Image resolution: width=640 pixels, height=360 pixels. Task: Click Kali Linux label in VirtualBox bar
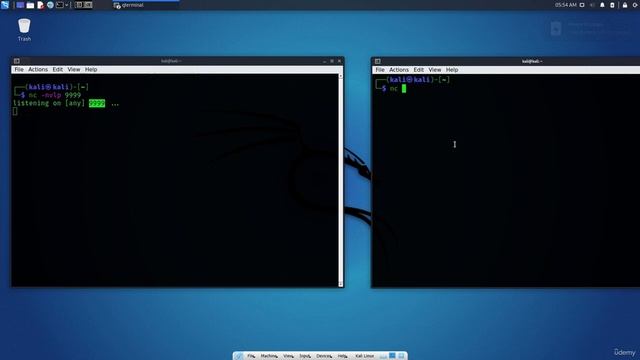pos(364,356)
